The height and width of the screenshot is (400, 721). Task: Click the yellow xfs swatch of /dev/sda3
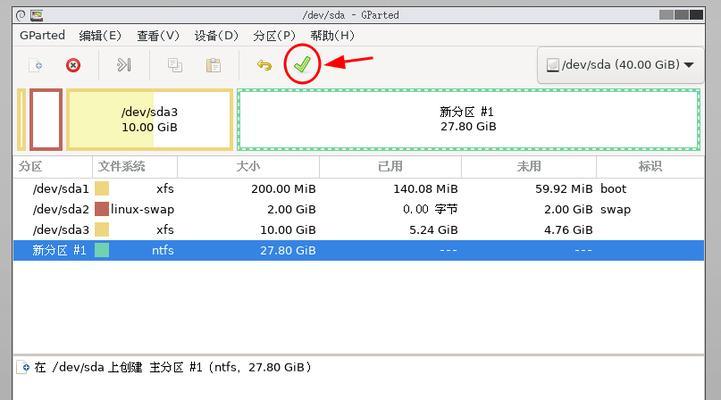click(x=102, y=229)
